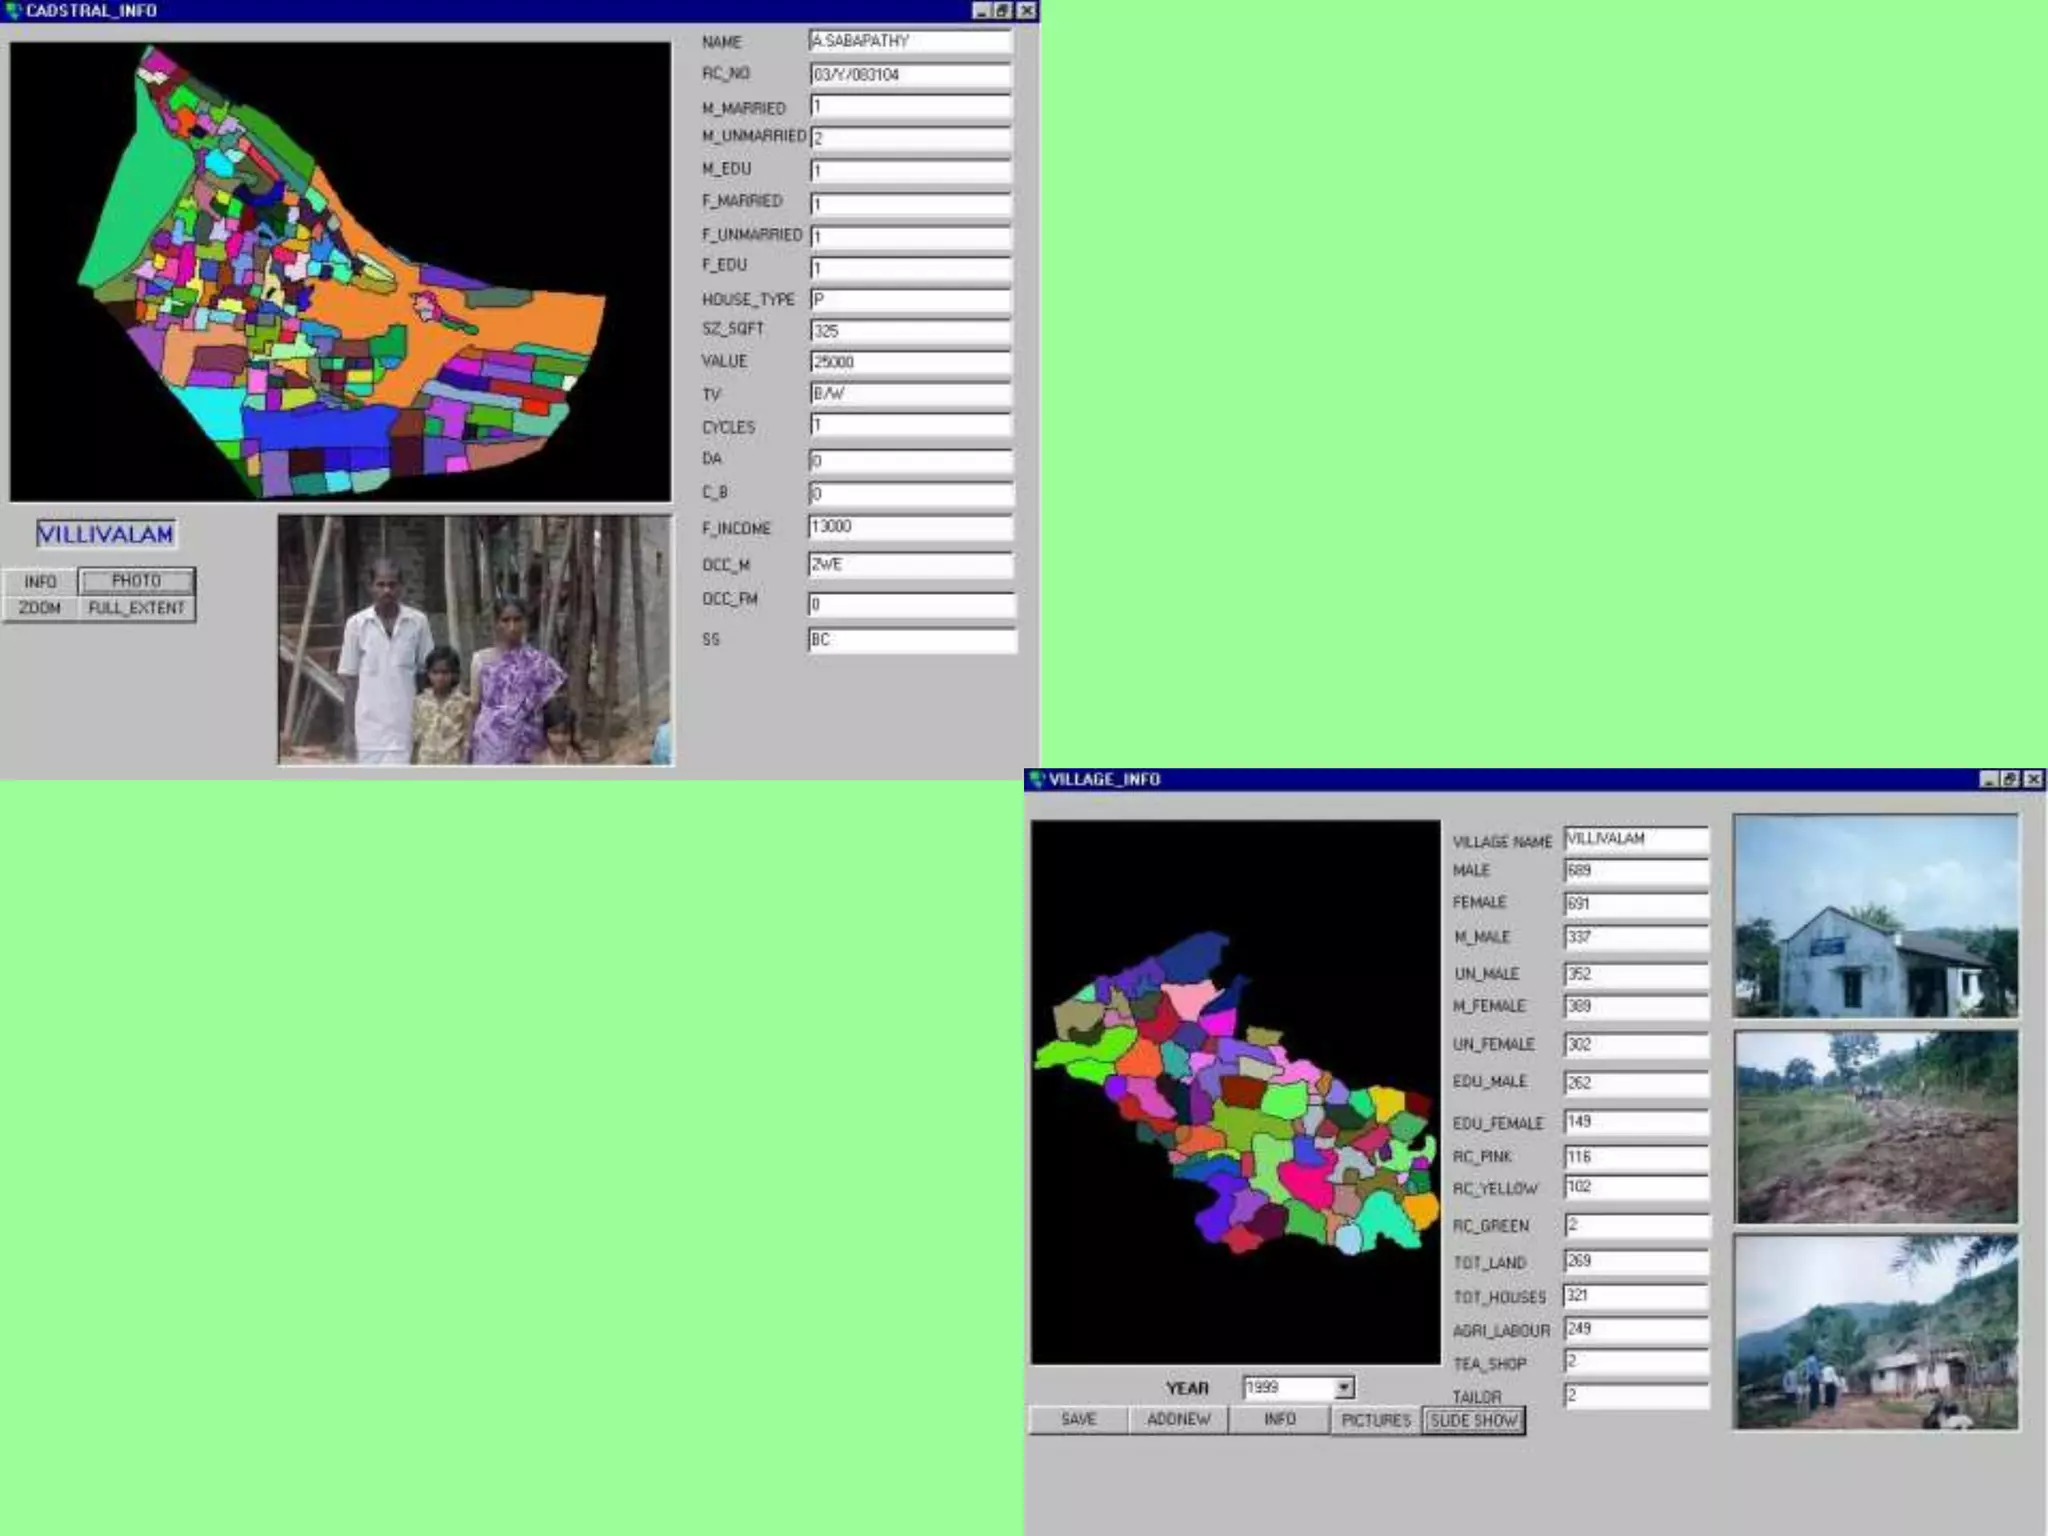Click the RC_NO input field
The width and height of the screenshot is (2048, 1536).
[x=910, y=74]
